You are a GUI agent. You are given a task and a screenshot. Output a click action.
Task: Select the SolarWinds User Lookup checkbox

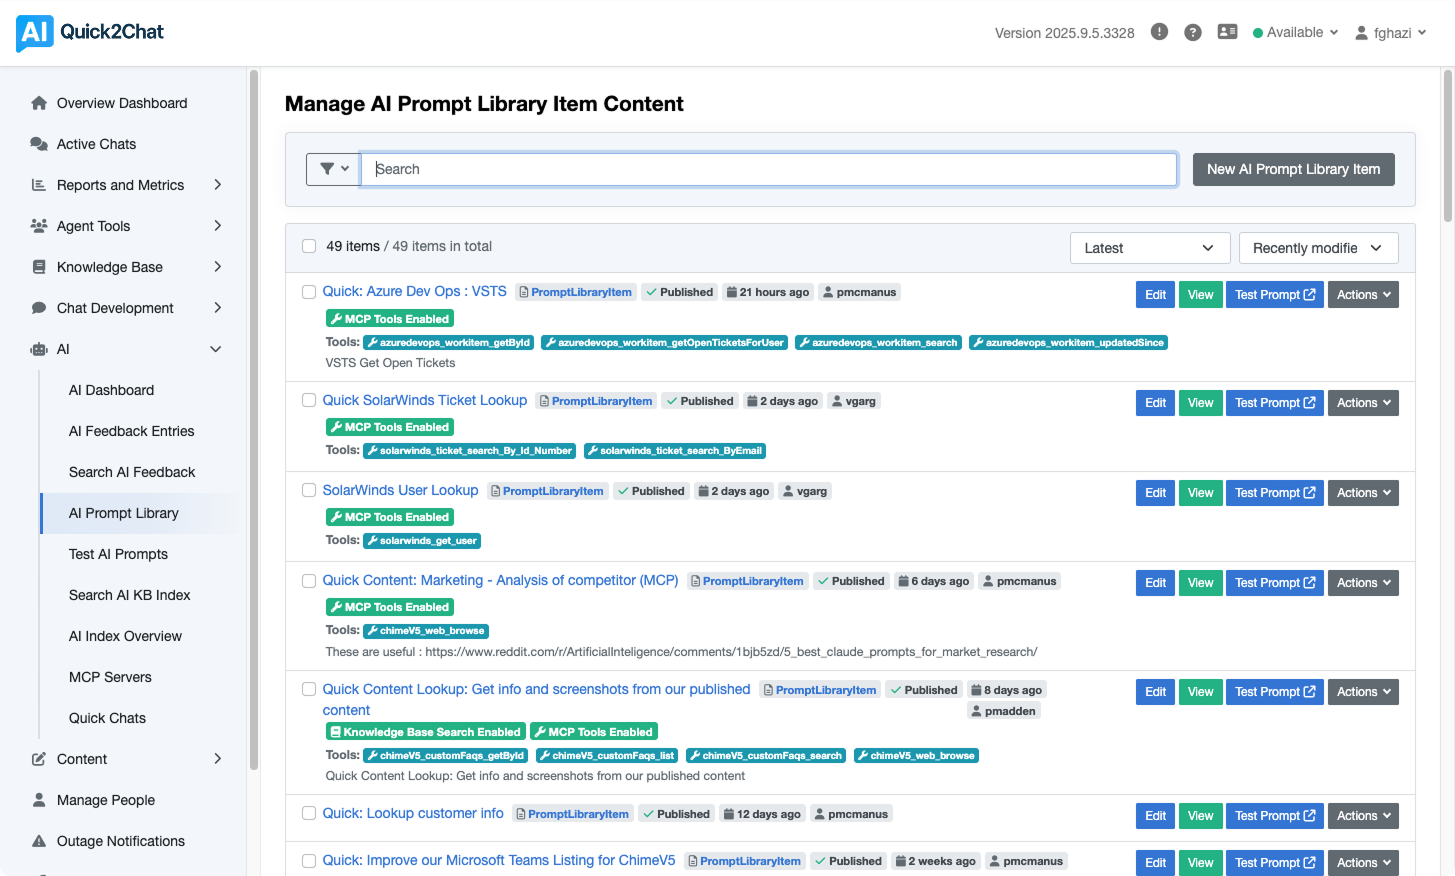pos(309,490)
